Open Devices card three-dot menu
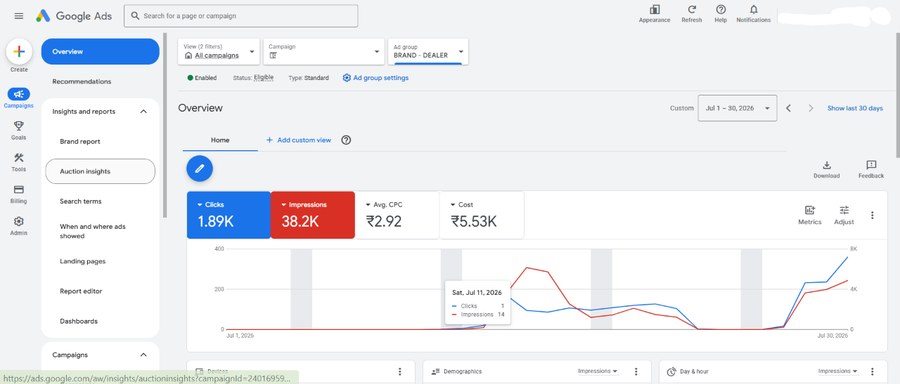 [400, 372]
